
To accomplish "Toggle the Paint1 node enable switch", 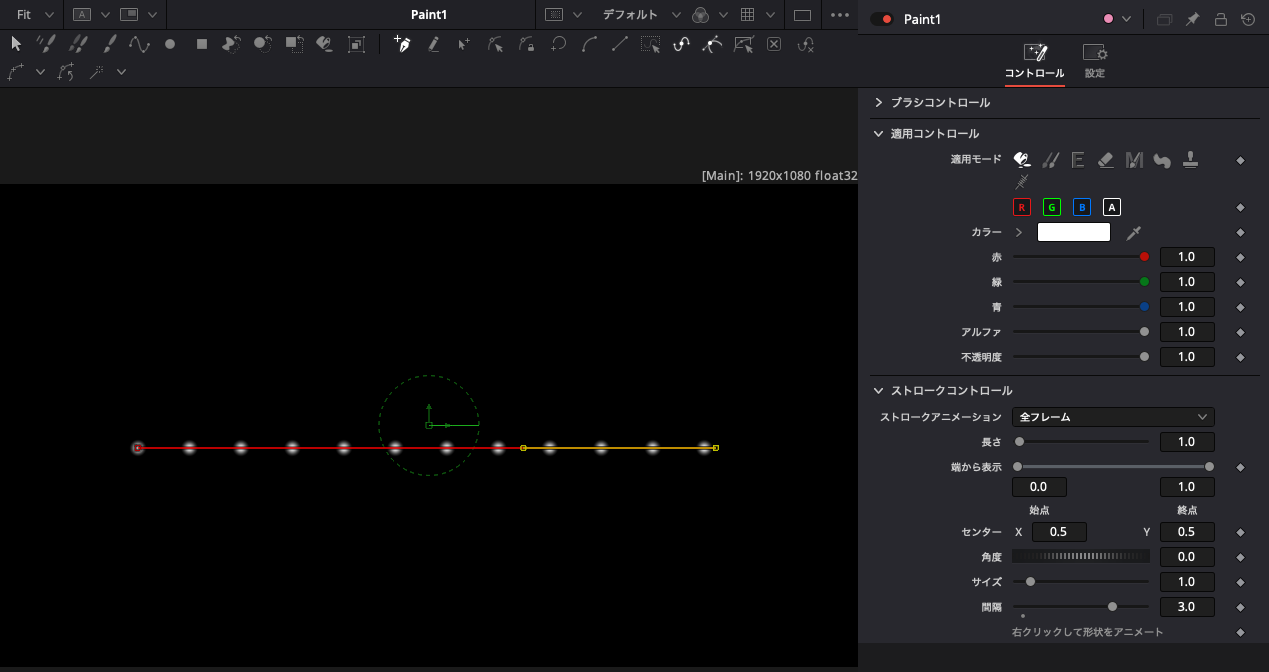I will (x=881, y=19).
